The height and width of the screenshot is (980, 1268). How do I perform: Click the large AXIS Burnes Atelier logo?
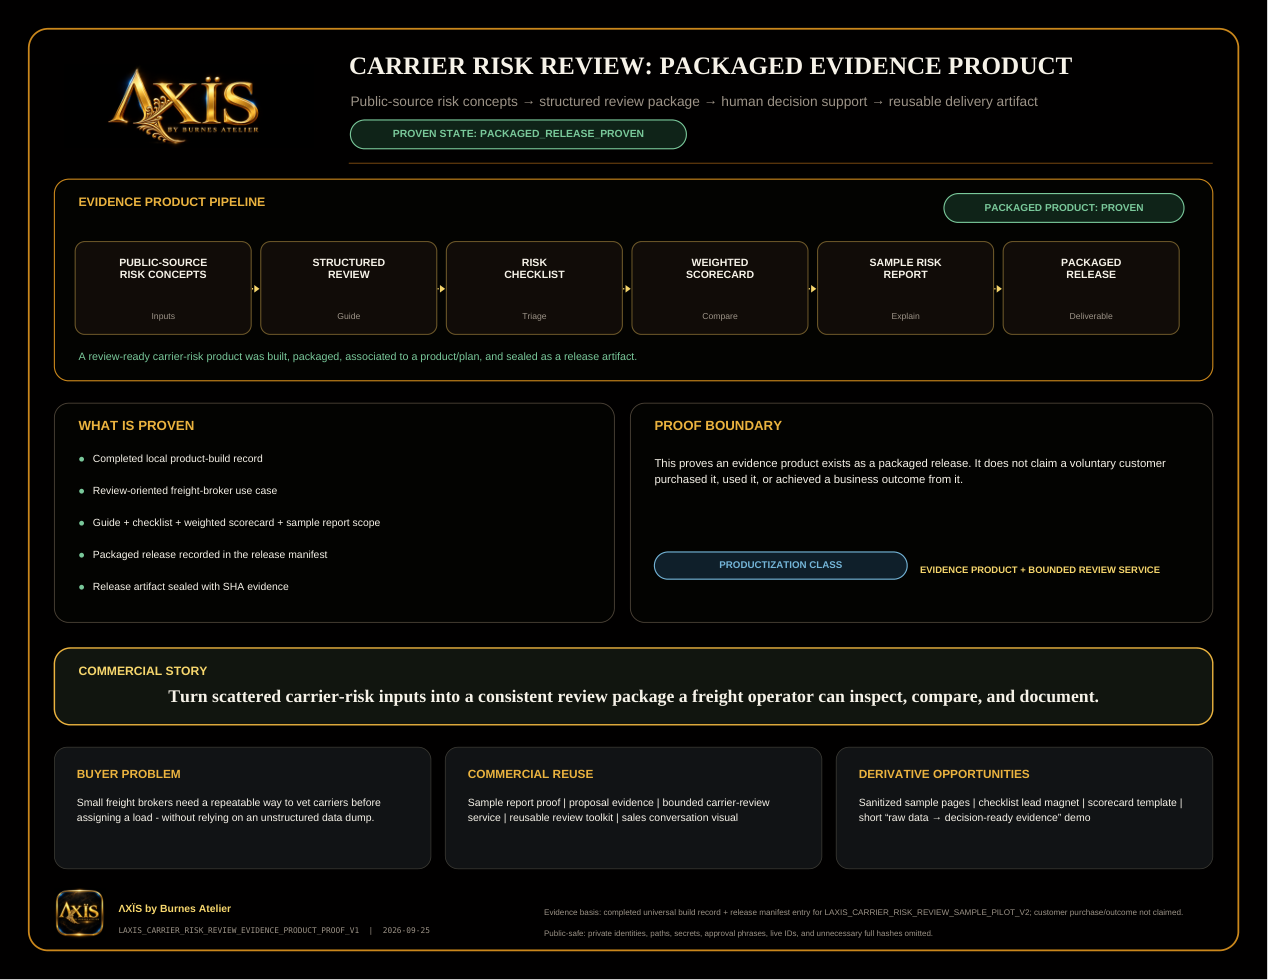pyautogui.click(x=184, y=105)
